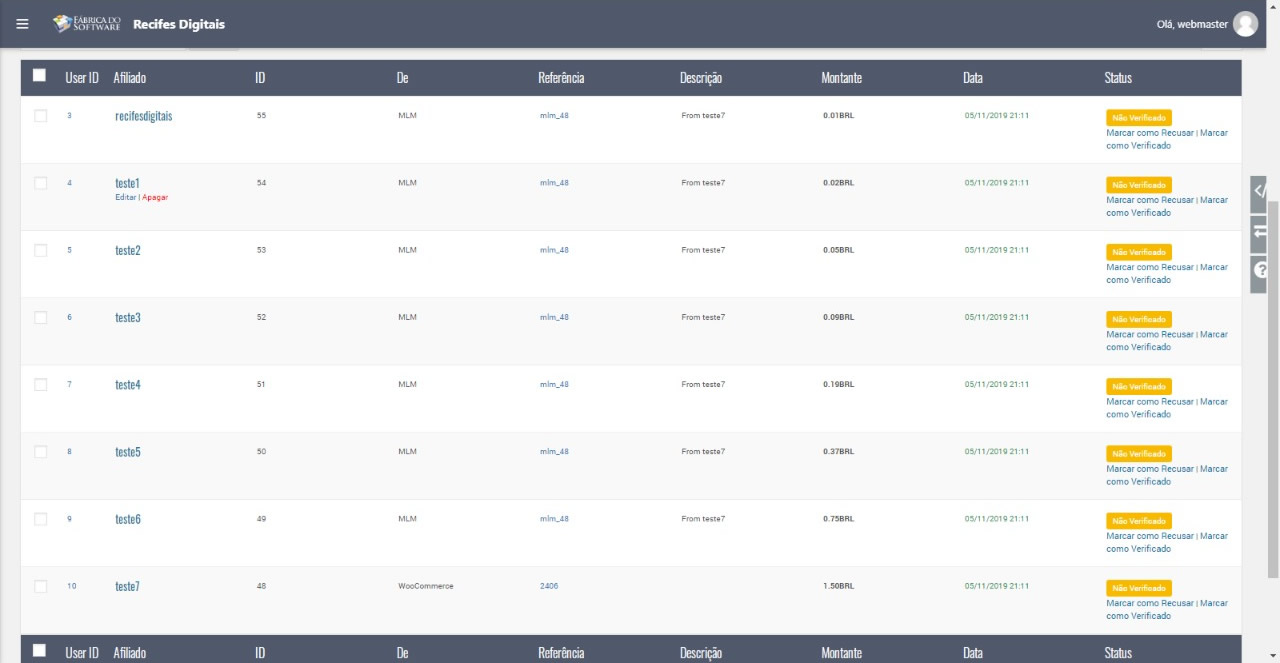Tick the checkbox in the teste7 row
This screenshot has height=663, width=1280.
[x=41, y=586]
